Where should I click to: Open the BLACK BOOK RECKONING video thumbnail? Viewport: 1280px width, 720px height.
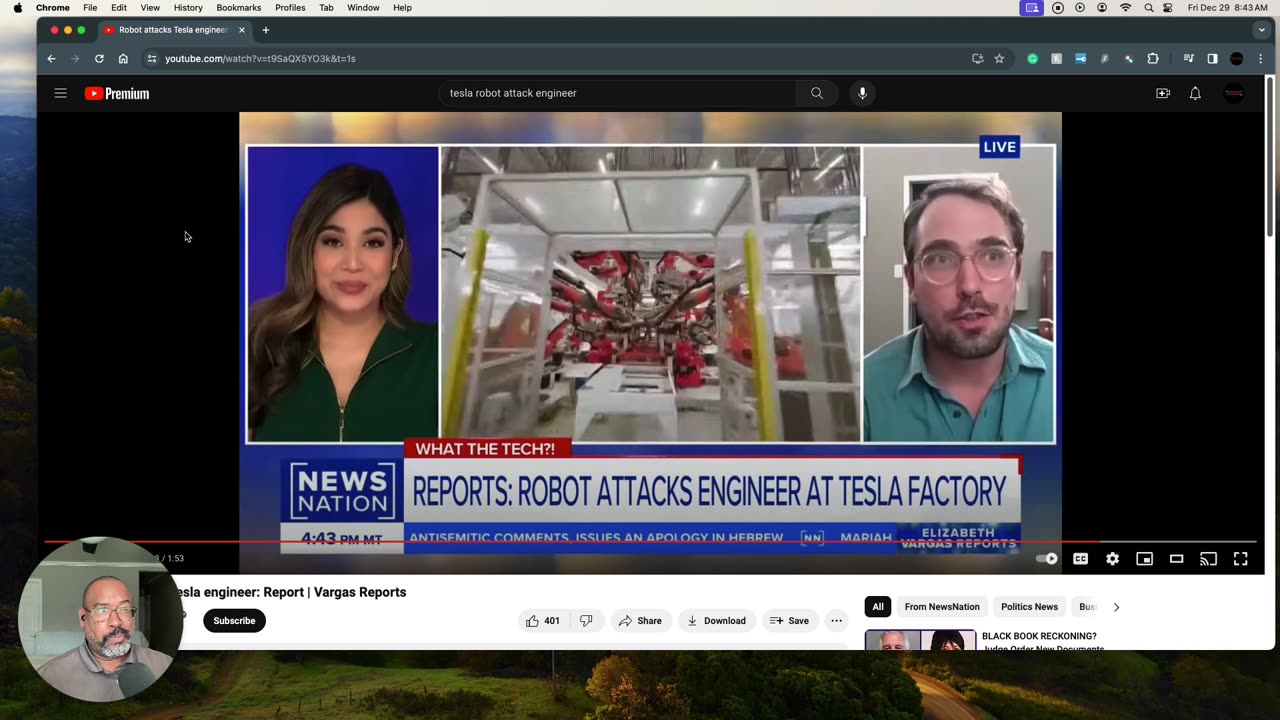pos(920,640)
